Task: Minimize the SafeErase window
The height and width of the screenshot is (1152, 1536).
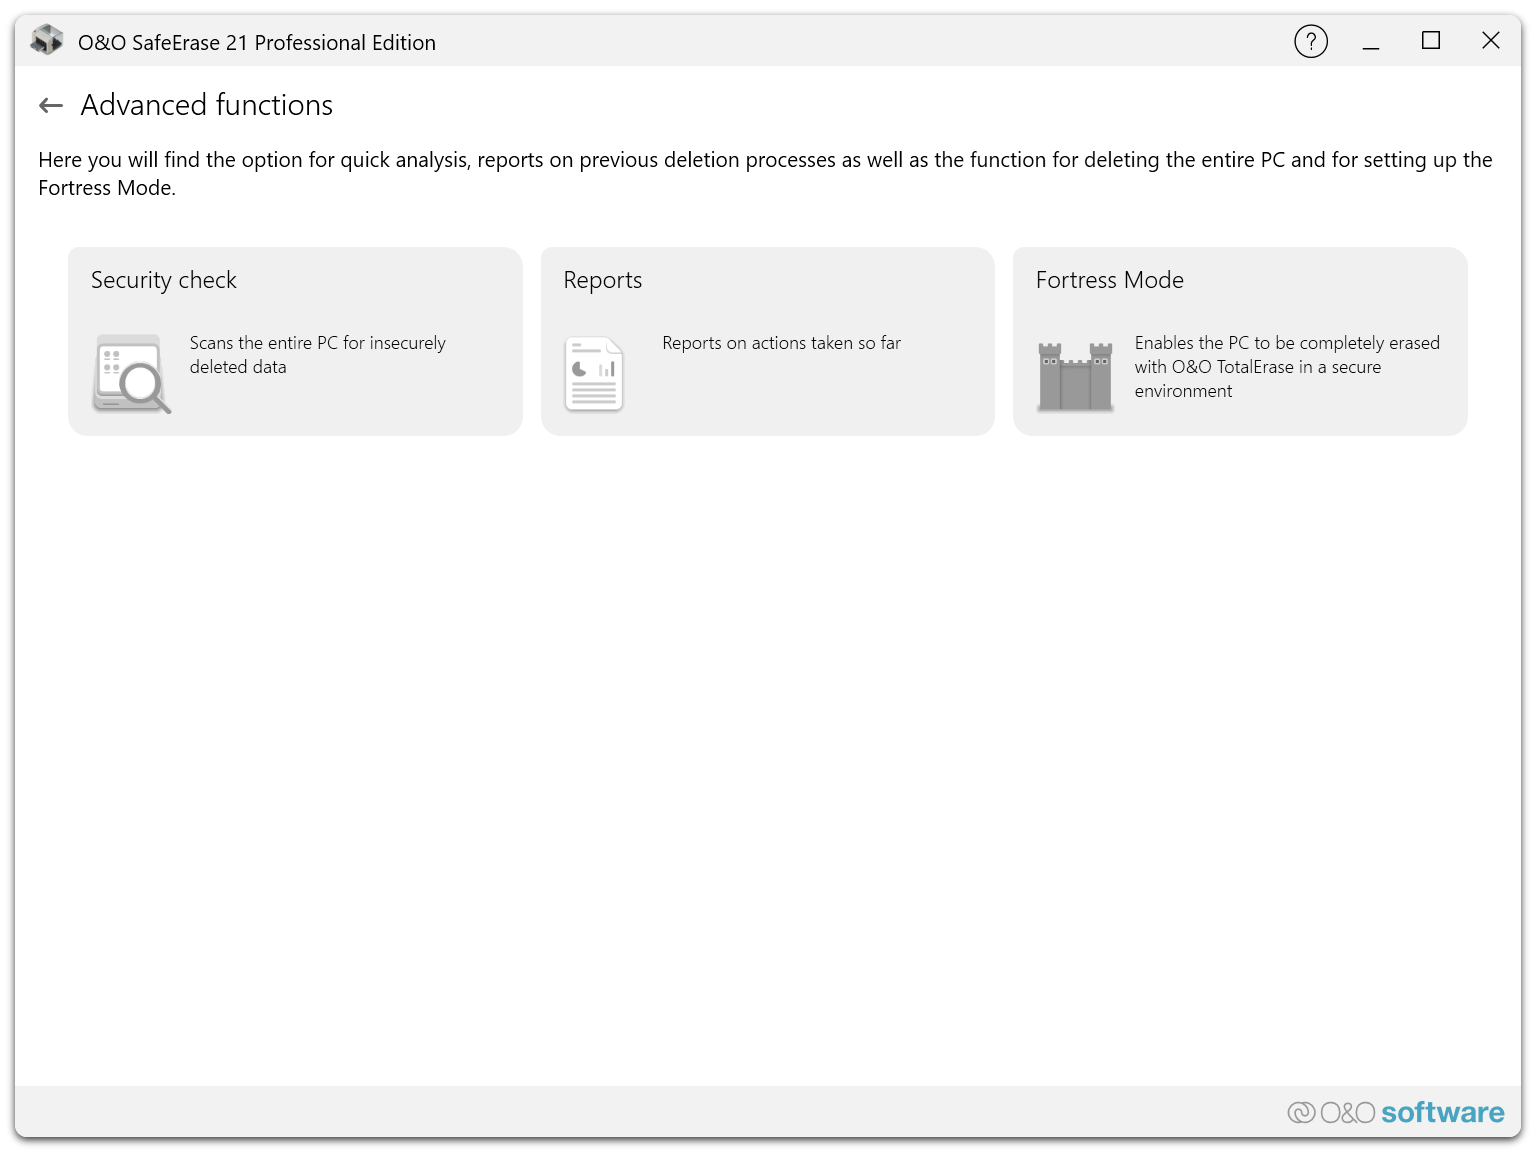Action: 1370,42
